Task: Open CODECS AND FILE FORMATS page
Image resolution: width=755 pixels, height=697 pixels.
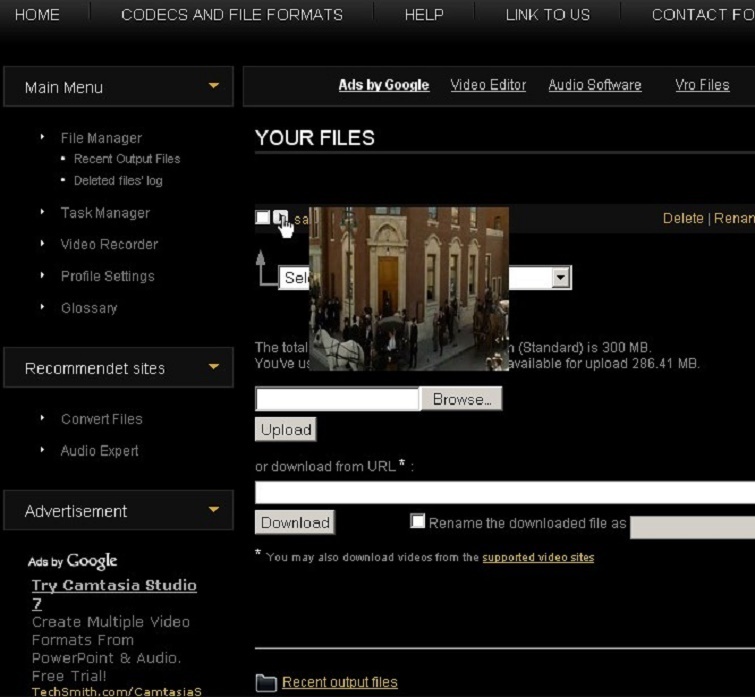Action: (x=232, y=15)
